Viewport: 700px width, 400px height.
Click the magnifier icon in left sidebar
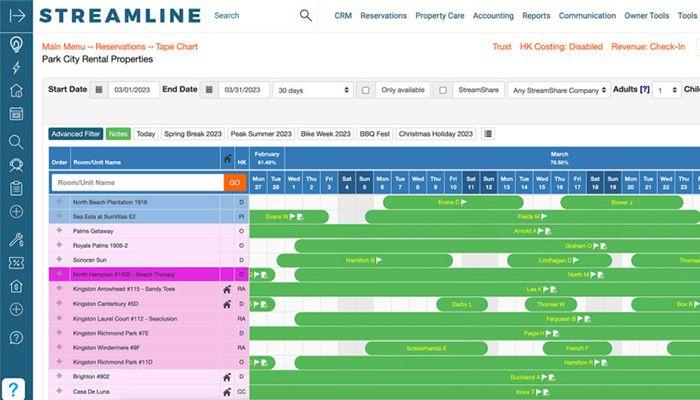pos(16,142)
